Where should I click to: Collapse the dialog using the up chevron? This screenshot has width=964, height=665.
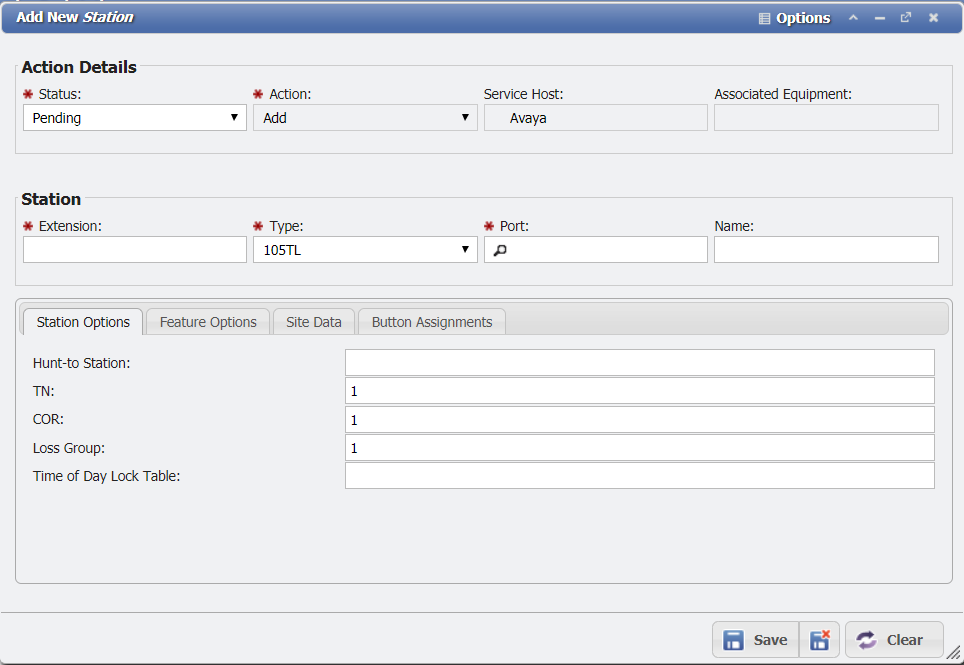853,17
